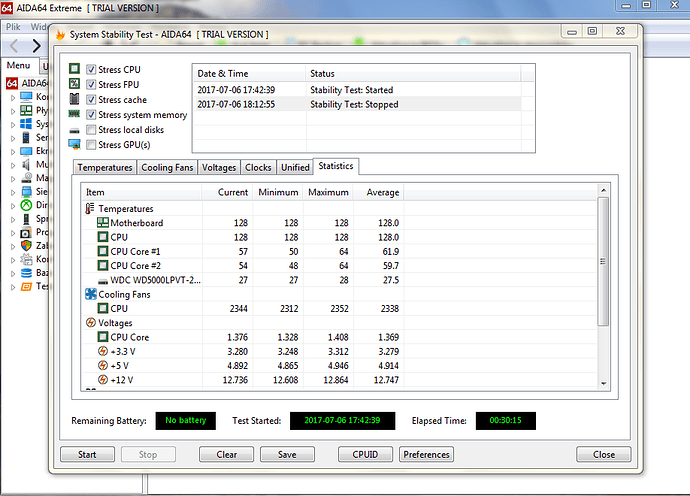
Task: Click the Stress CPU chip icon
Action: [74, 69]
